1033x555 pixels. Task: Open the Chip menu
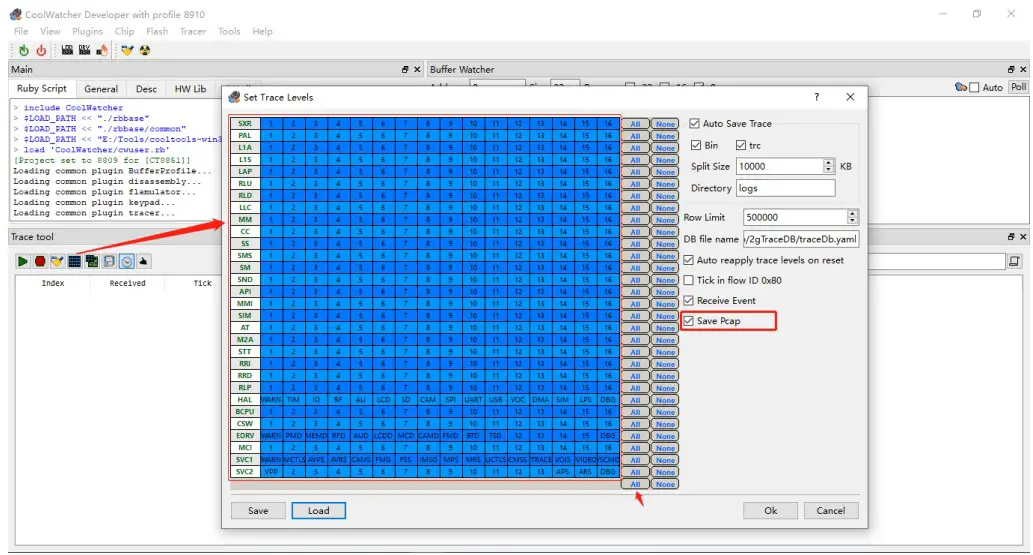tap(125, 31)
